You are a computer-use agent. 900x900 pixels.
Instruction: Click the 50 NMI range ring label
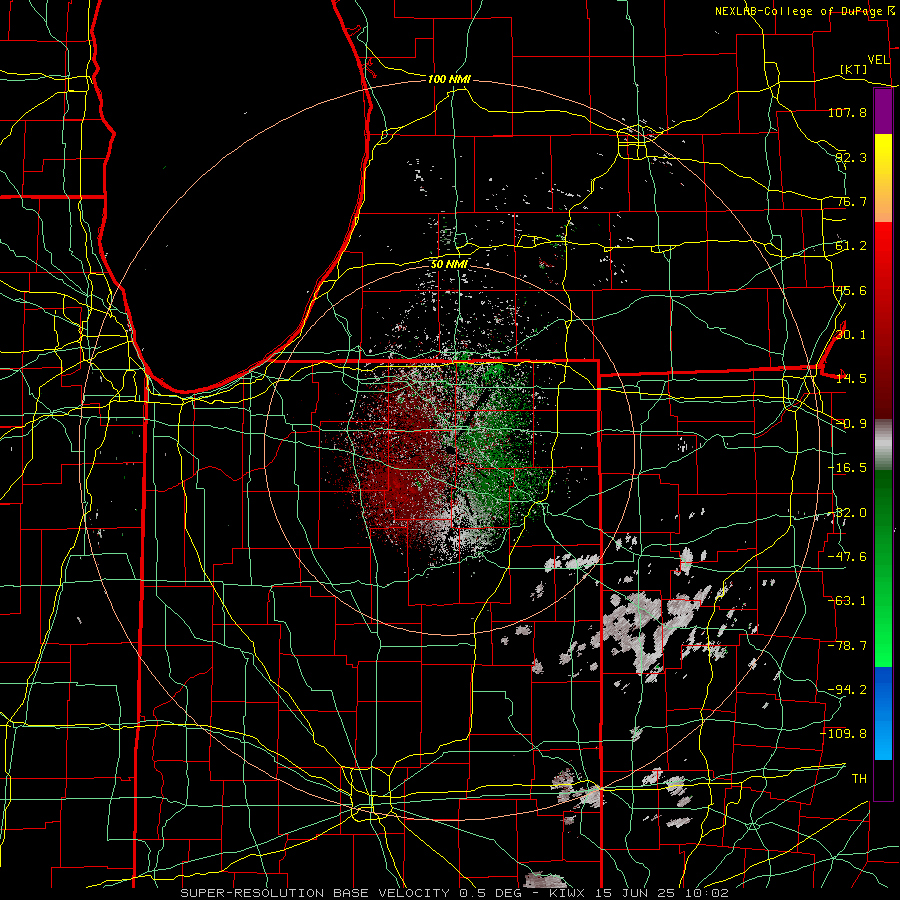[x=449, y=265]
